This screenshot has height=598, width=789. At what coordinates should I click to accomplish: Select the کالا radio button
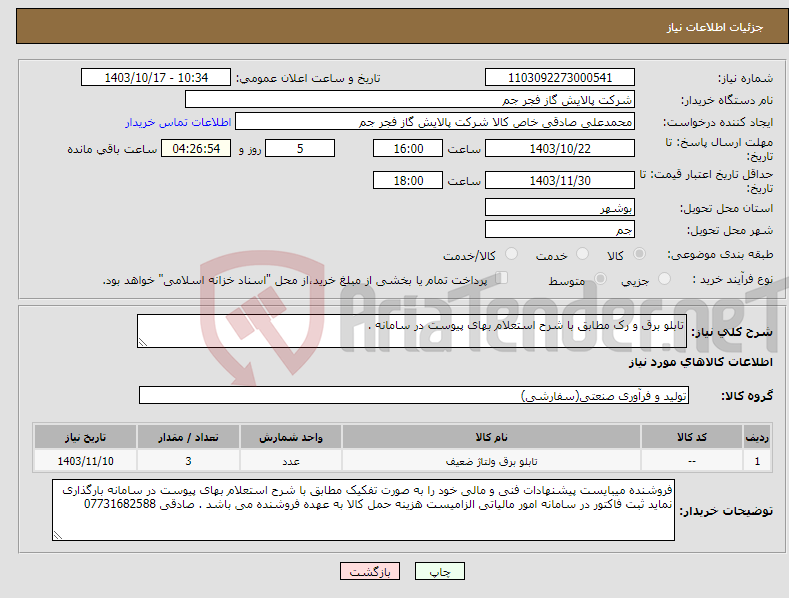click(x=639, y=254)
